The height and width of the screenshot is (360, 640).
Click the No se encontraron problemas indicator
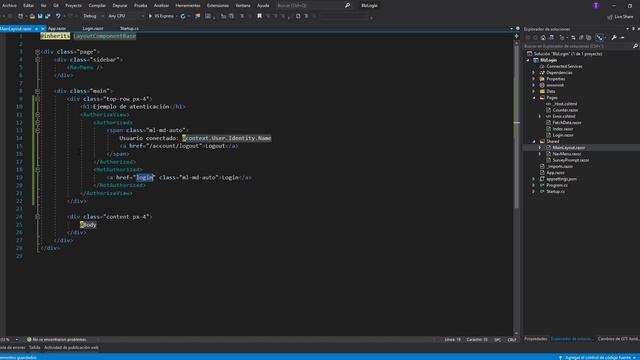pyautogui.click(x=57, y=340)
